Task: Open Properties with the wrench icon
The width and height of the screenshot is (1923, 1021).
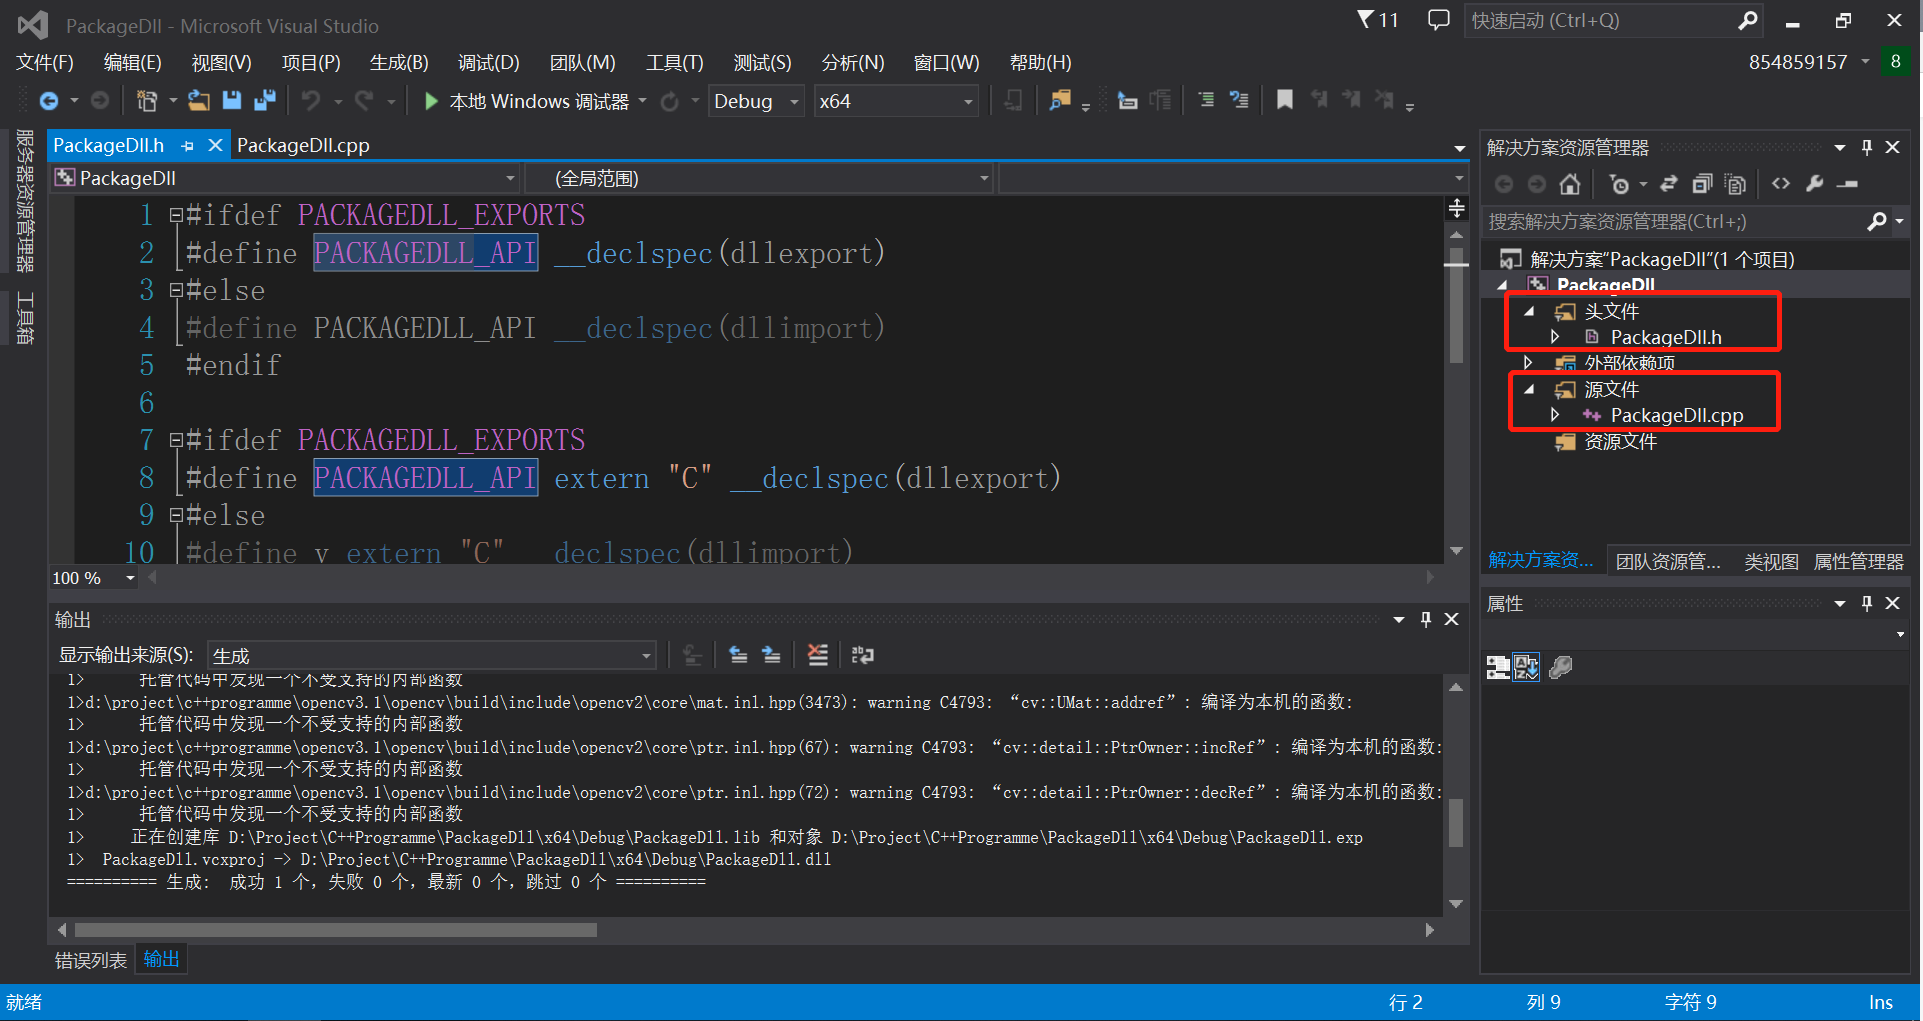Action: tap(1814, 184)
